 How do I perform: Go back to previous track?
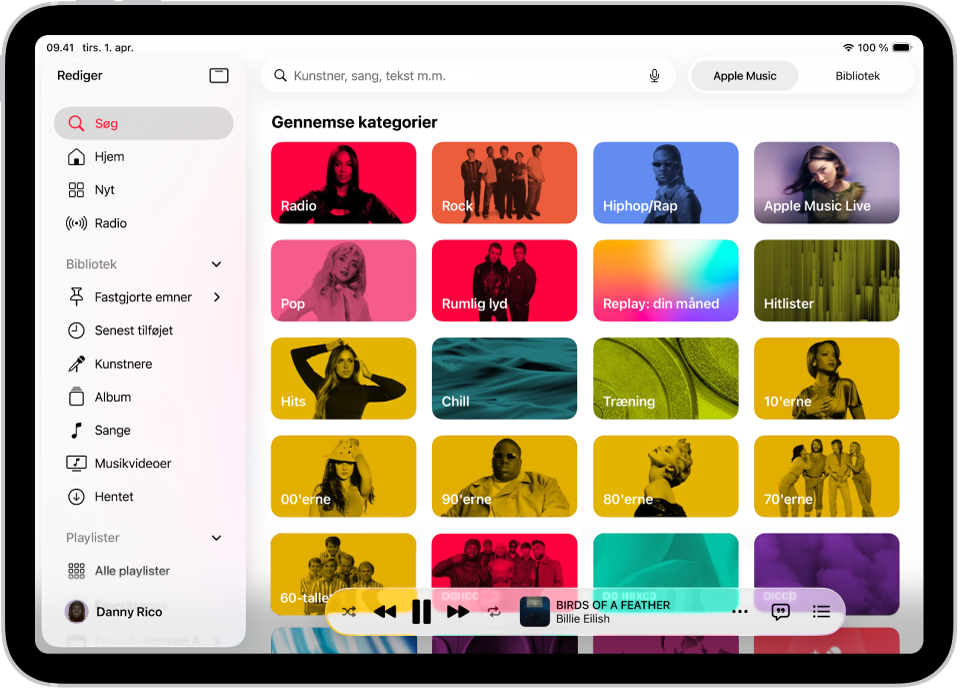(x=385, y=612)
